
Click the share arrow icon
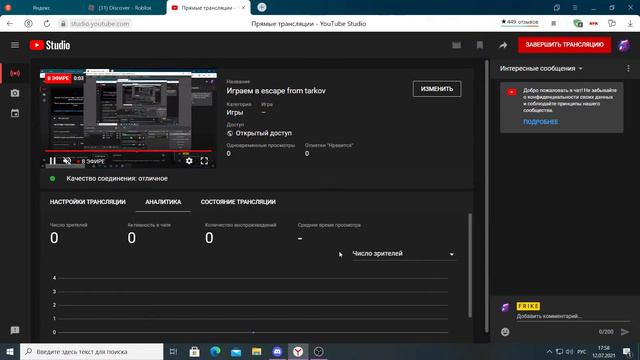pos(503,45)
